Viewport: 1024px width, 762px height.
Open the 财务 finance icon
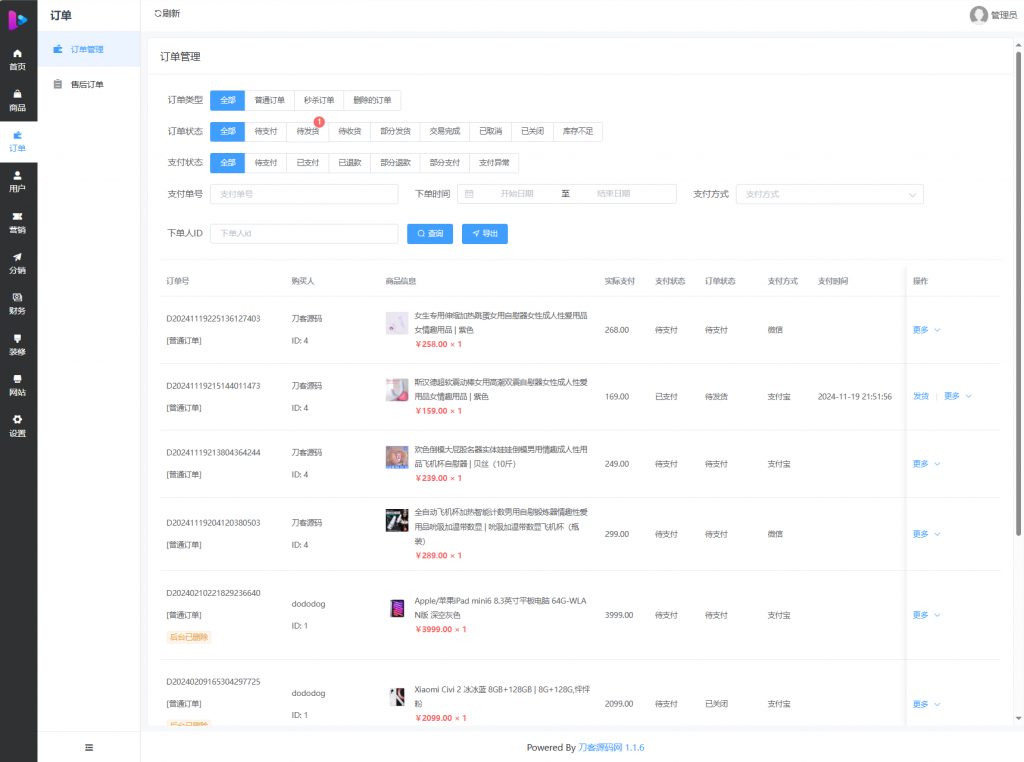tap(18, 298)
